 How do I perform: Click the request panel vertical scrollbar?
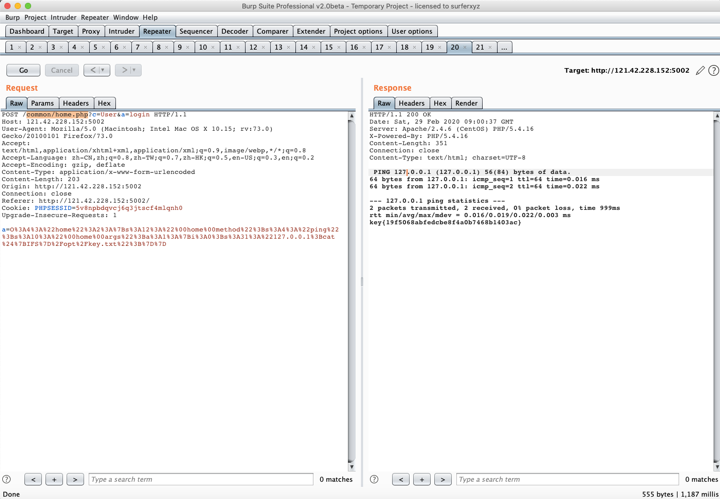351,290
